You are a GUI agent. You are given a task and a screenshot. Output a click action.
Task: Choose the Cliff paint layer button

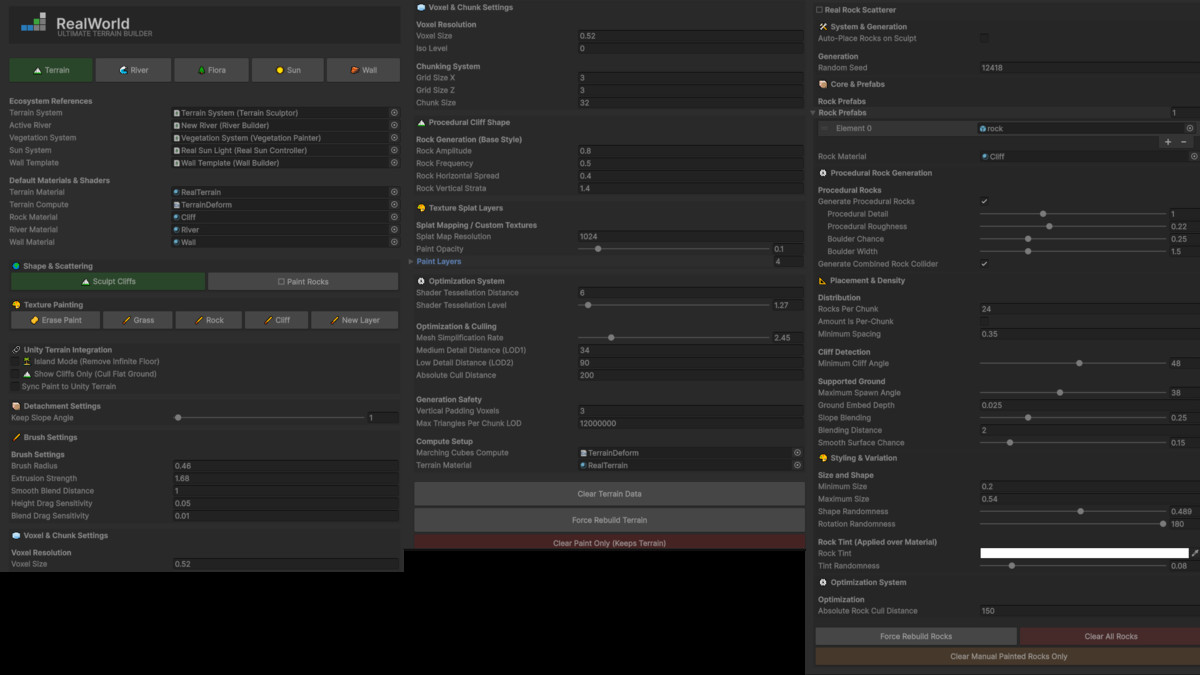coord(277,320)
